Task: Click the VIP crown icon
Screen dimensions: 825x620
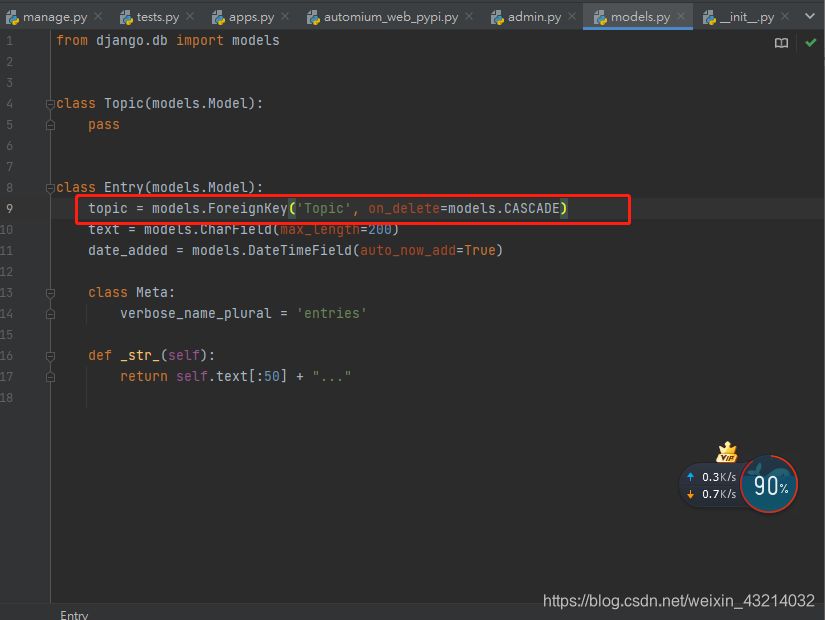Action: (x=727, y=452)
